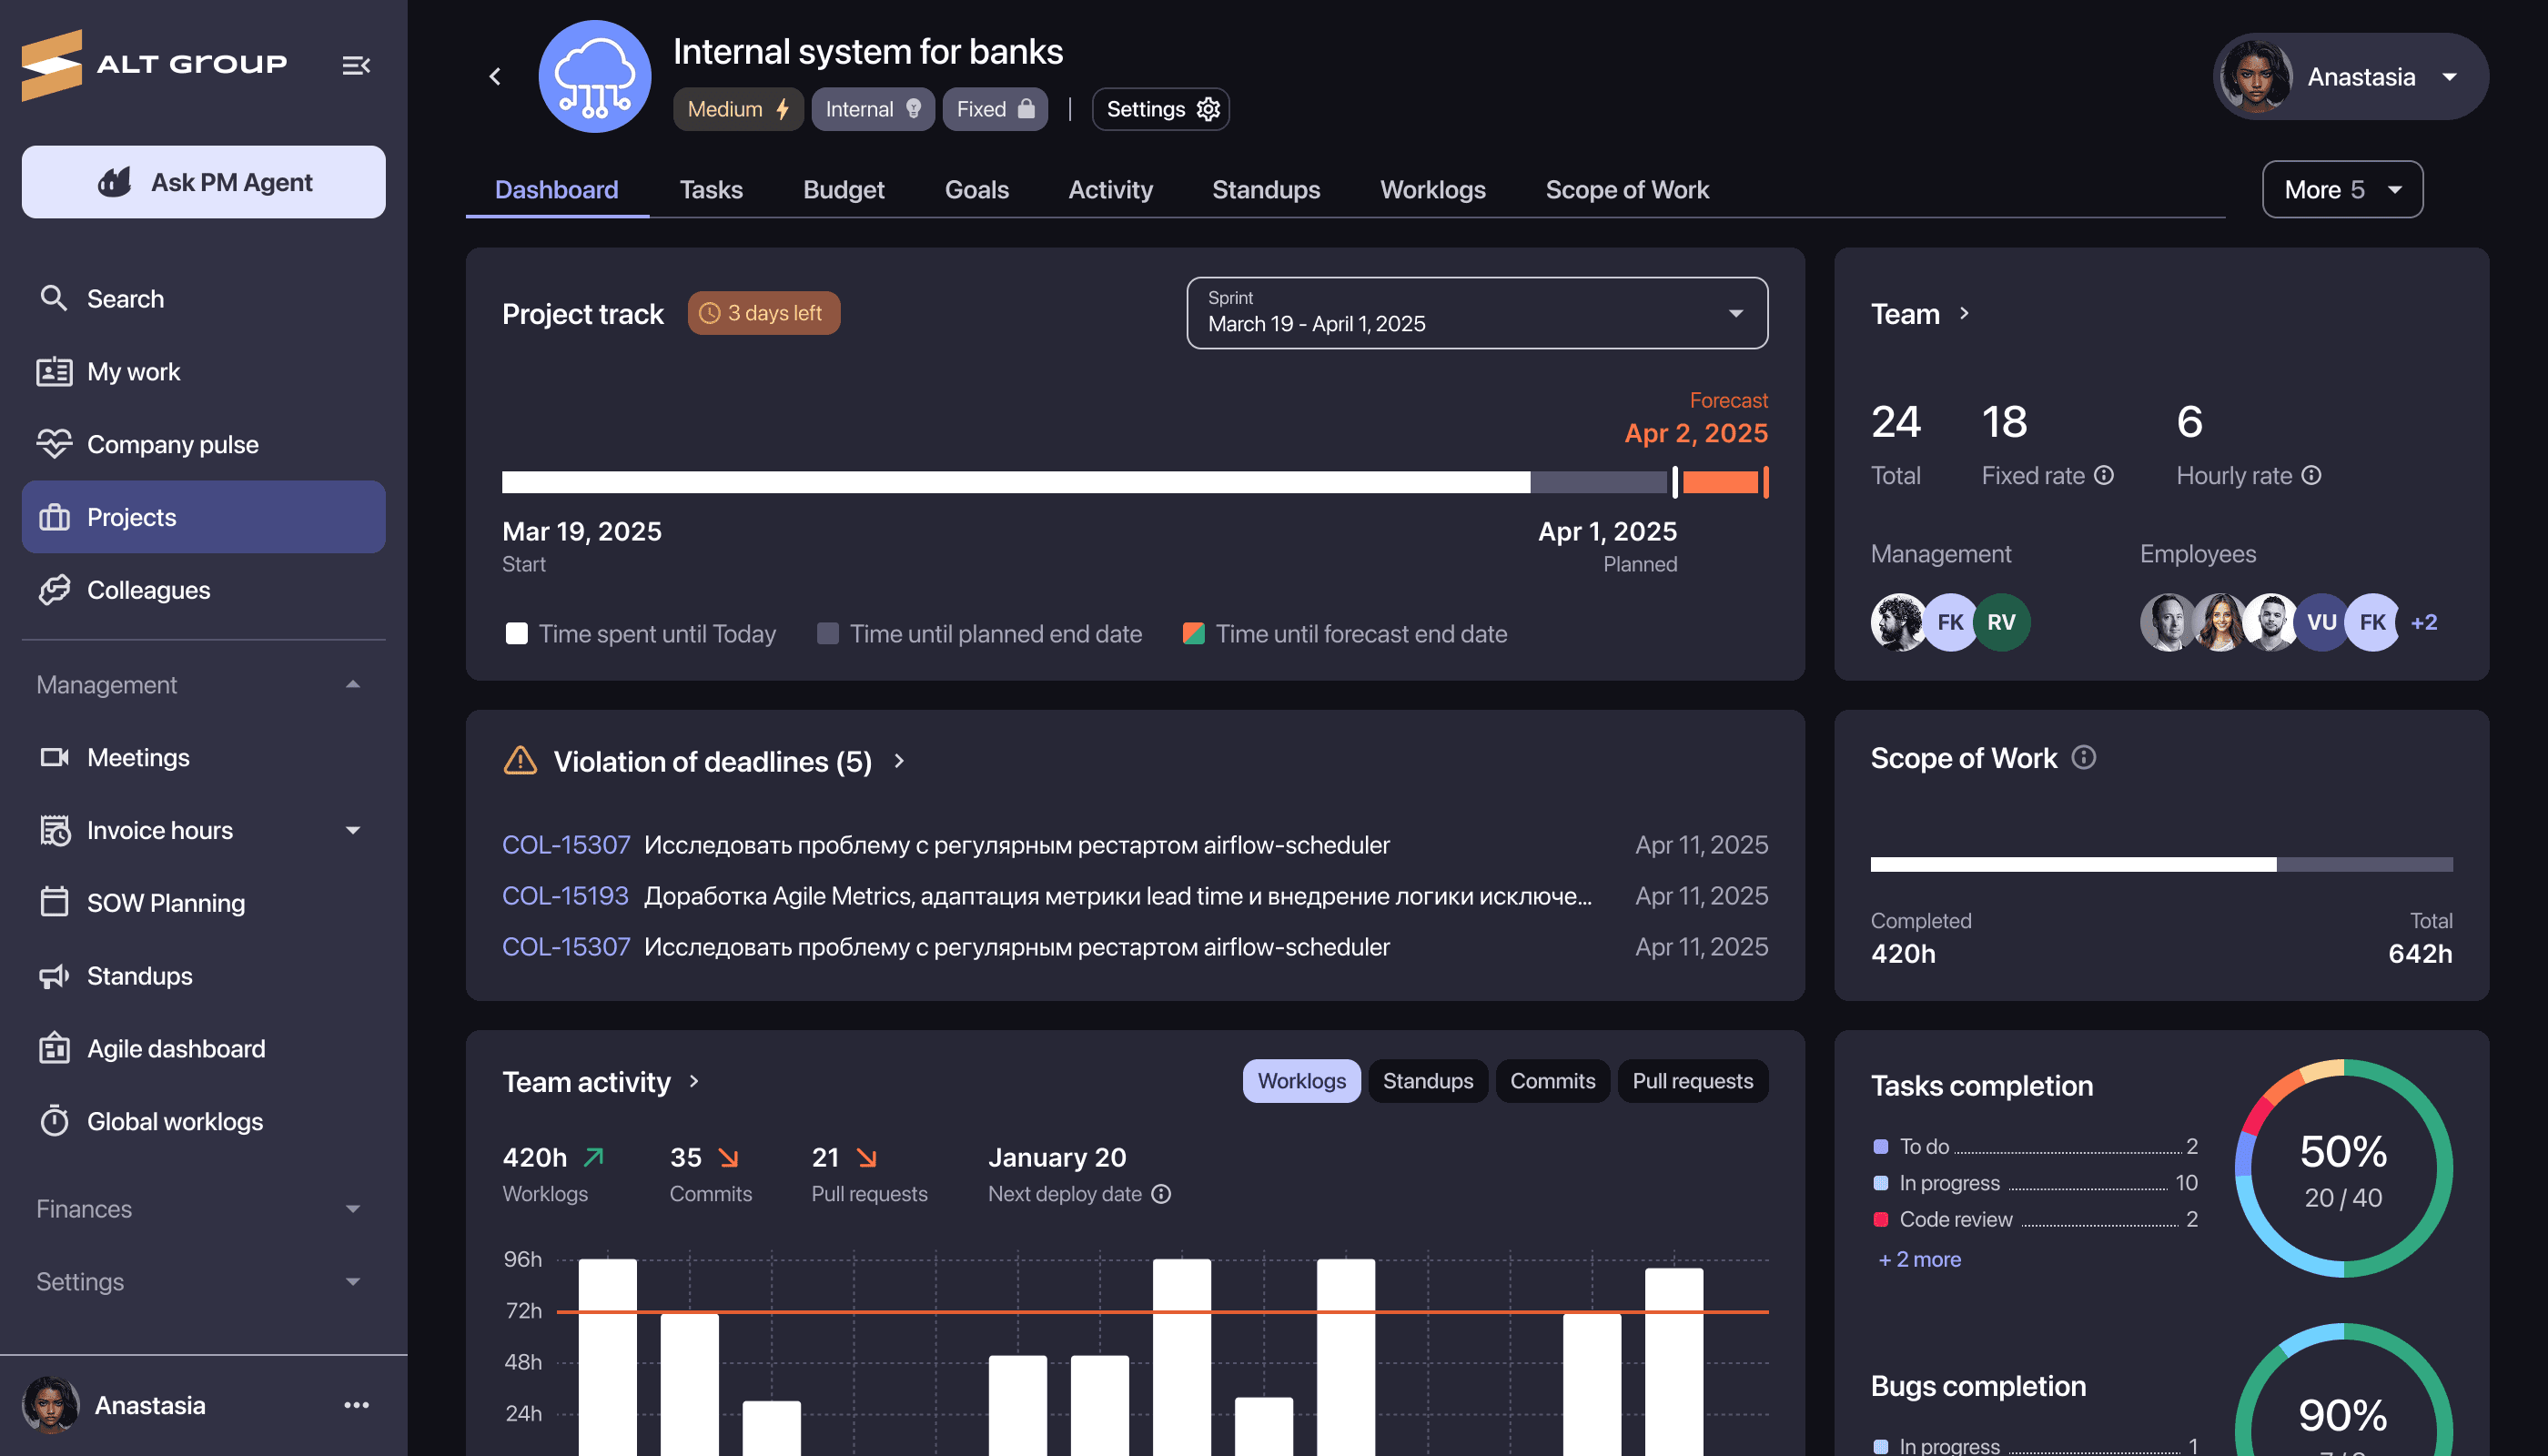
Task: Switch Team activity to Commits
Action: [x=1552, y=1081]
